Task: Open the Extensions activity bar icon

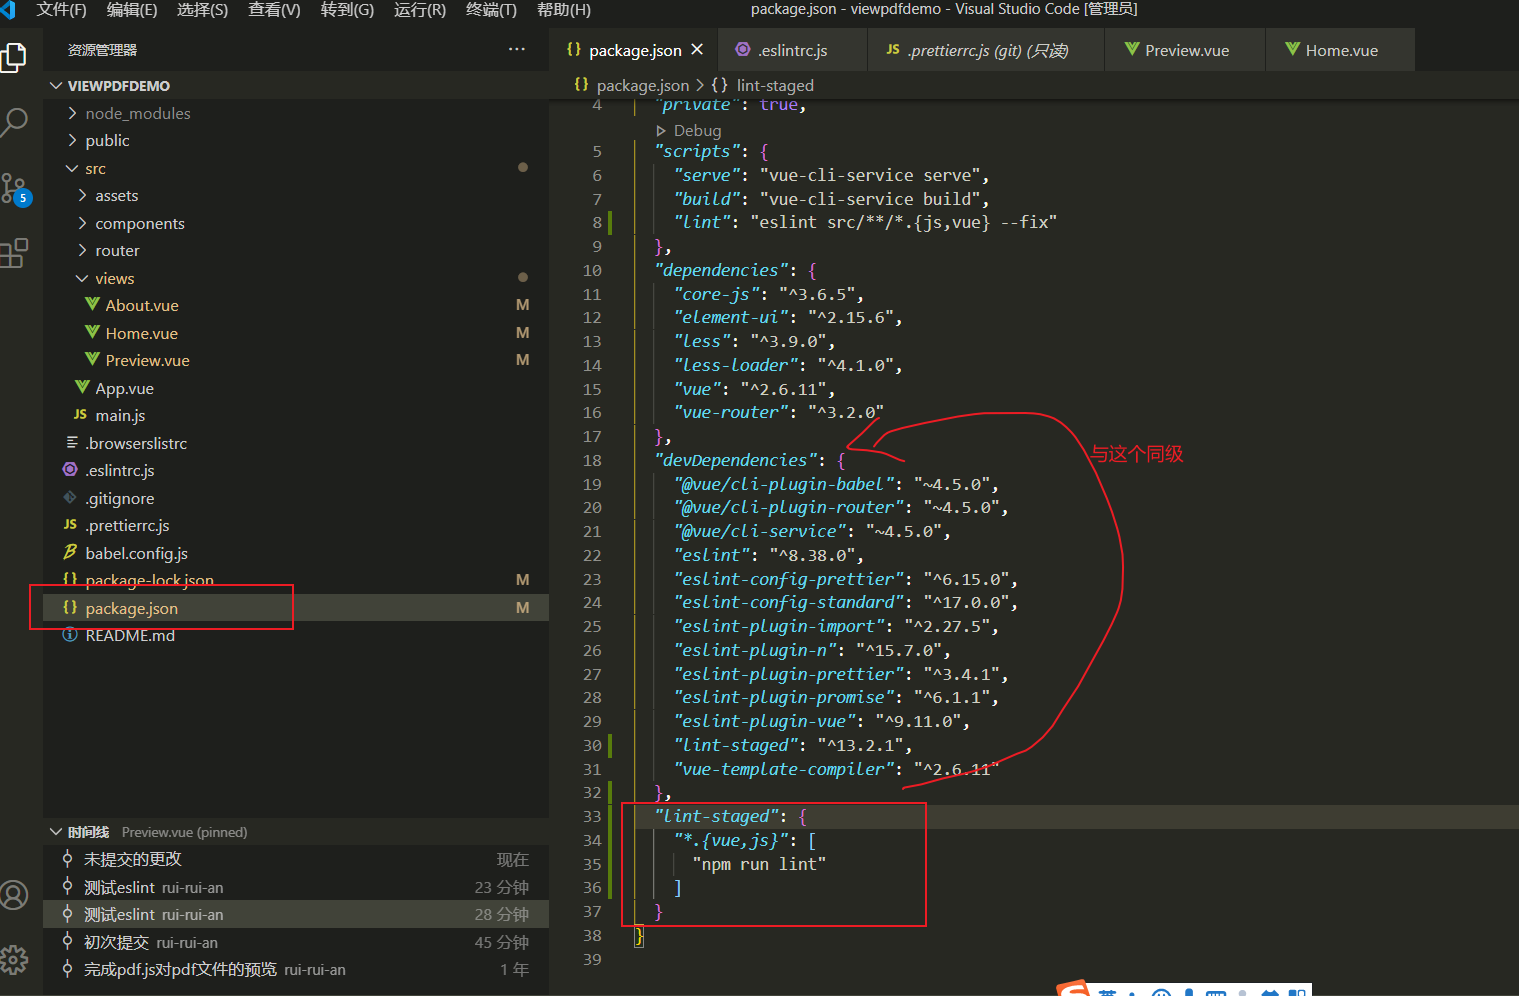Action: [x=14, y=253]
